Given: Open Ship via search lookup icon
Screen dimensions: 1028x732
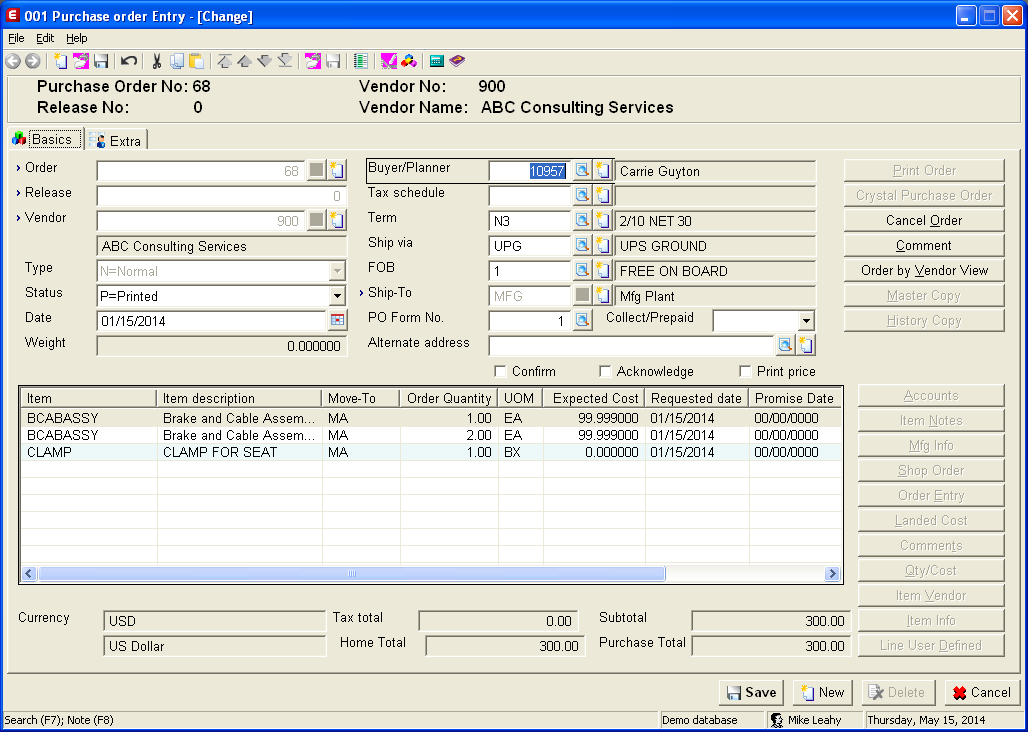Looking at the screenshot, I should click(x=582, y=245).
